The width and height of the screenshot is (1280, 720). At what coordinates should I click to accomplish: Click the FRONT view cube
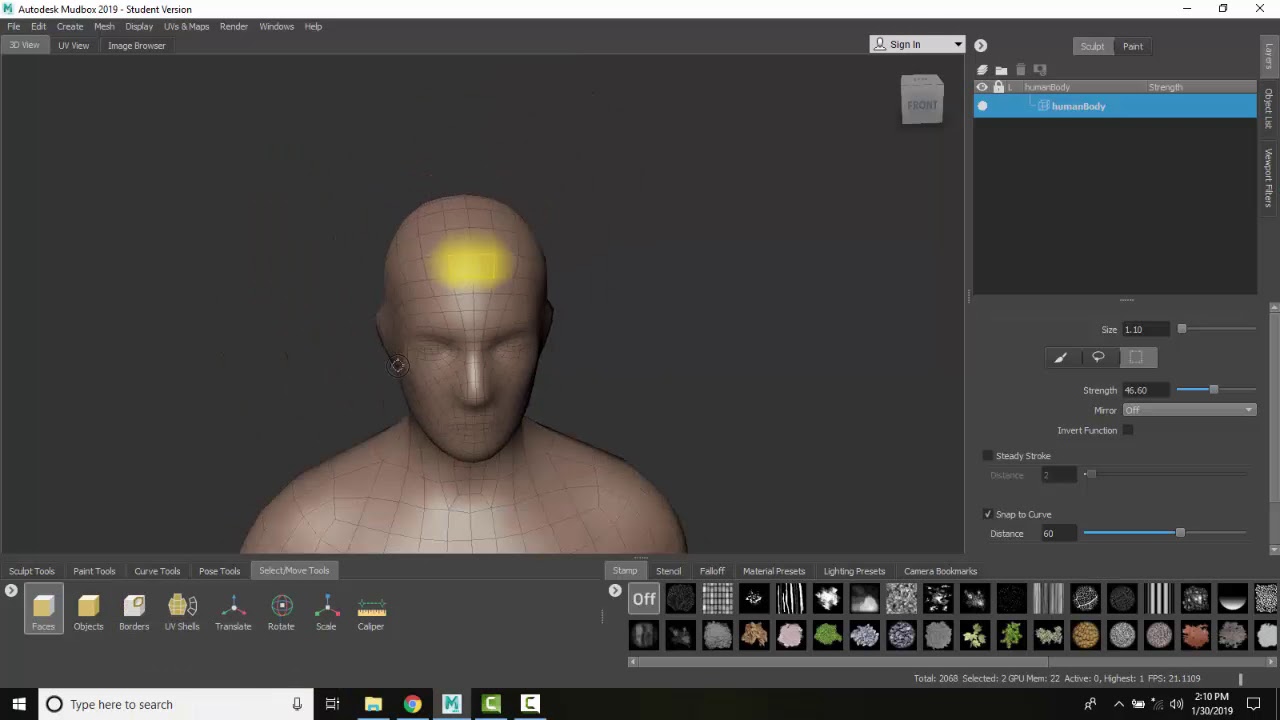pos(922,101)
